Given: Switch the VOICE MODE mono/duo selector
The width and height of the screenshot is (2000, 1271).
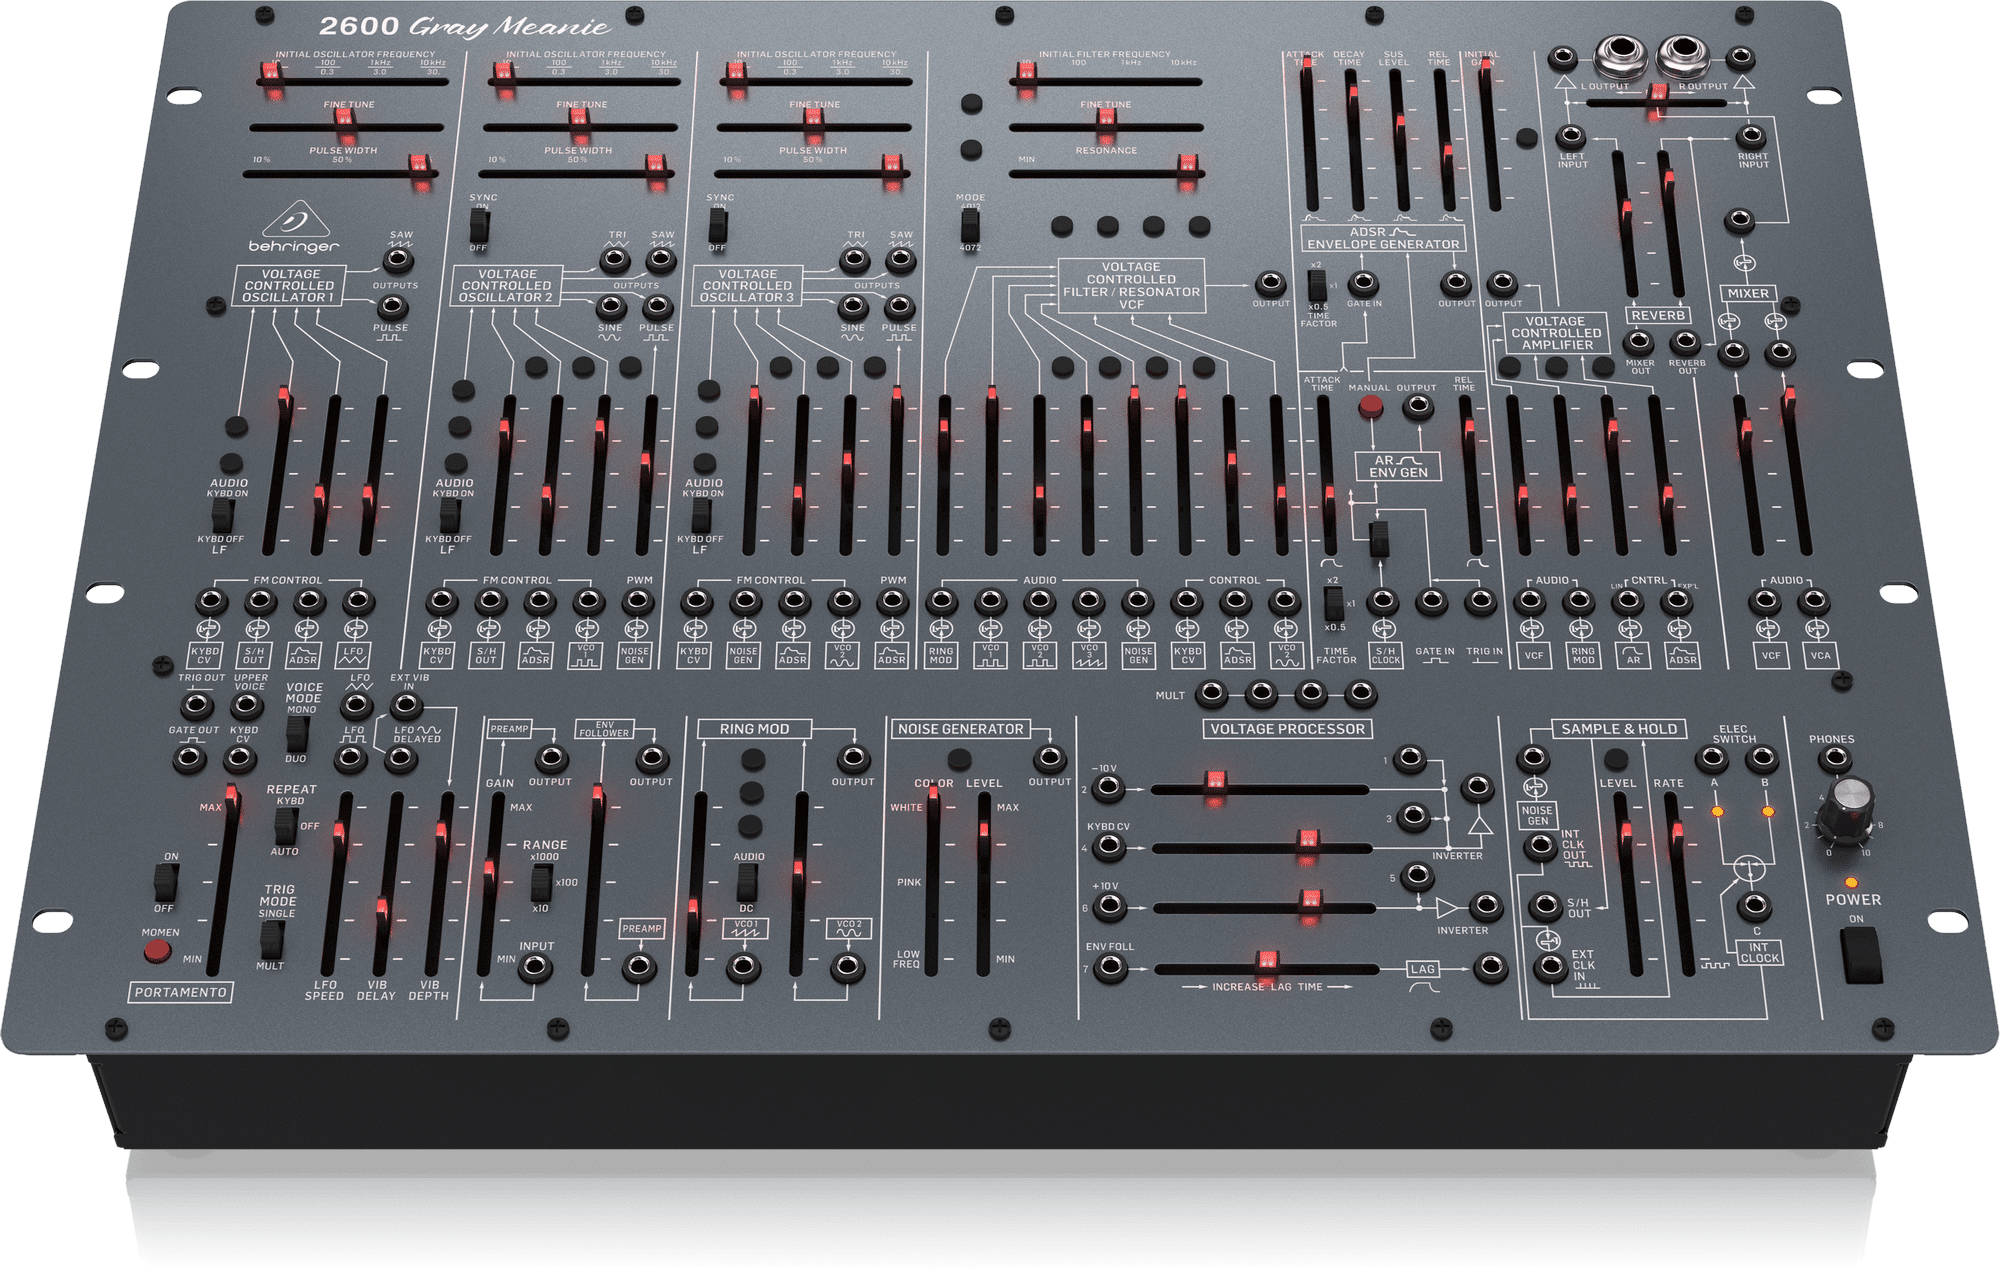Looking at the screenshot, I should pos(296,734).
